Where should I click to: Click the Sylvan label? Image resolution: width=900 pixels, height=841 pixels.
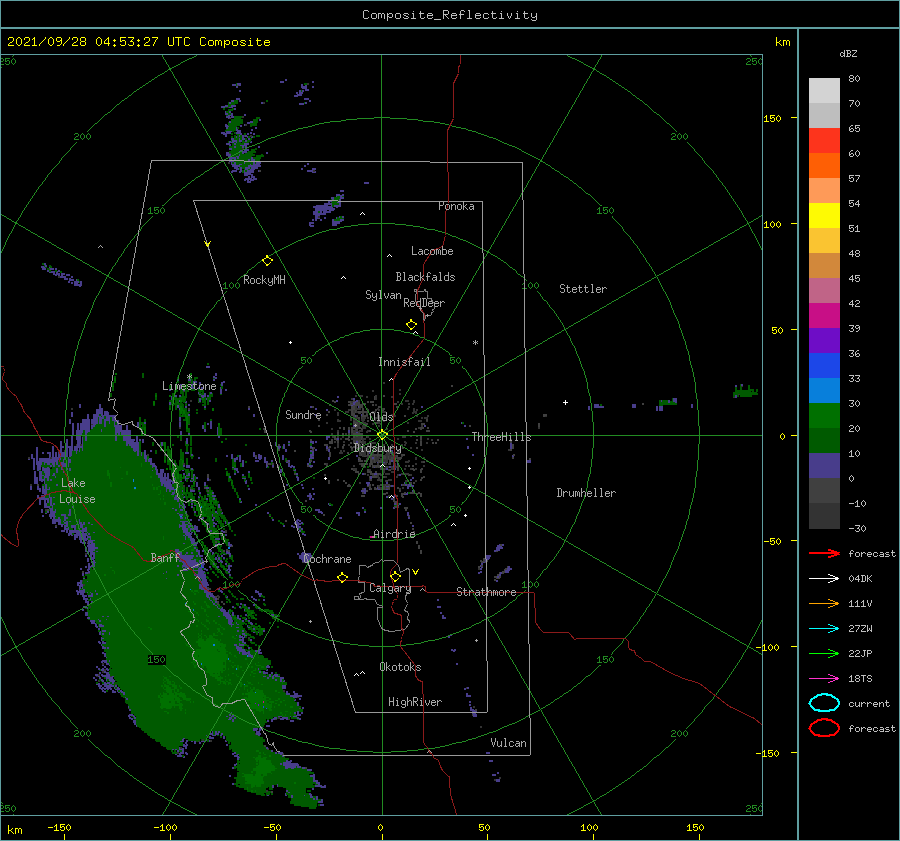click(x=383, y=295)
